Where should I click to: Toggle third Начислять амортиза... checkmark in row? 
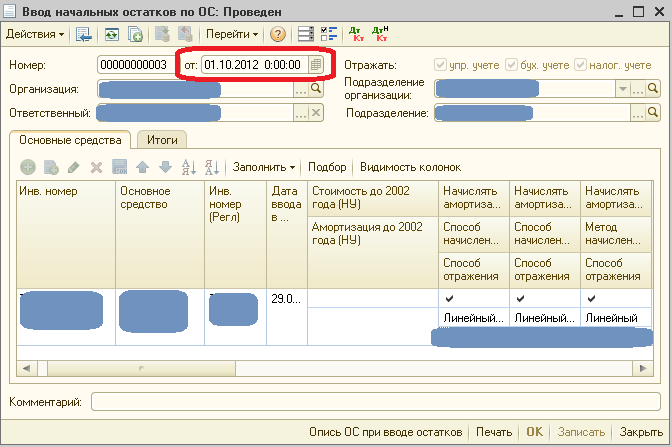(591, 299)
